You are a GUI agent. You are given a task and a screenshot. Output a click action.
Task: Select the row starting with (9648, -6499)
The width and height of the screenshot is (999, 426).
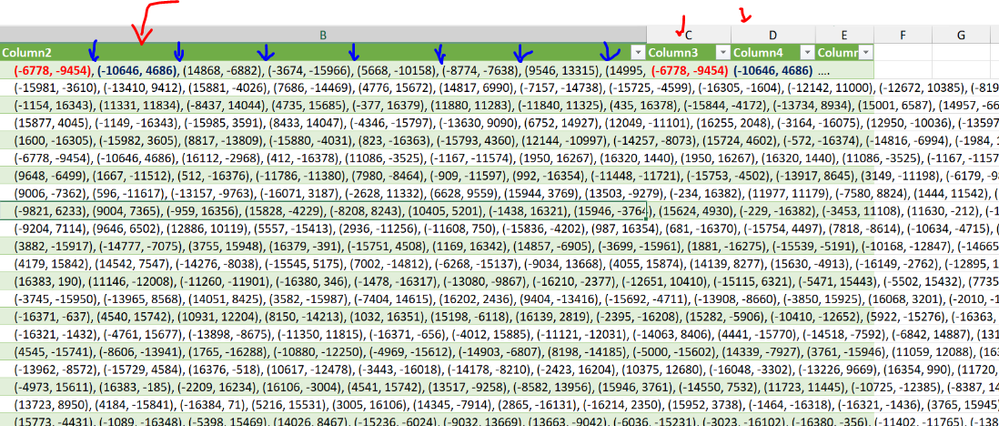(500, 175)
